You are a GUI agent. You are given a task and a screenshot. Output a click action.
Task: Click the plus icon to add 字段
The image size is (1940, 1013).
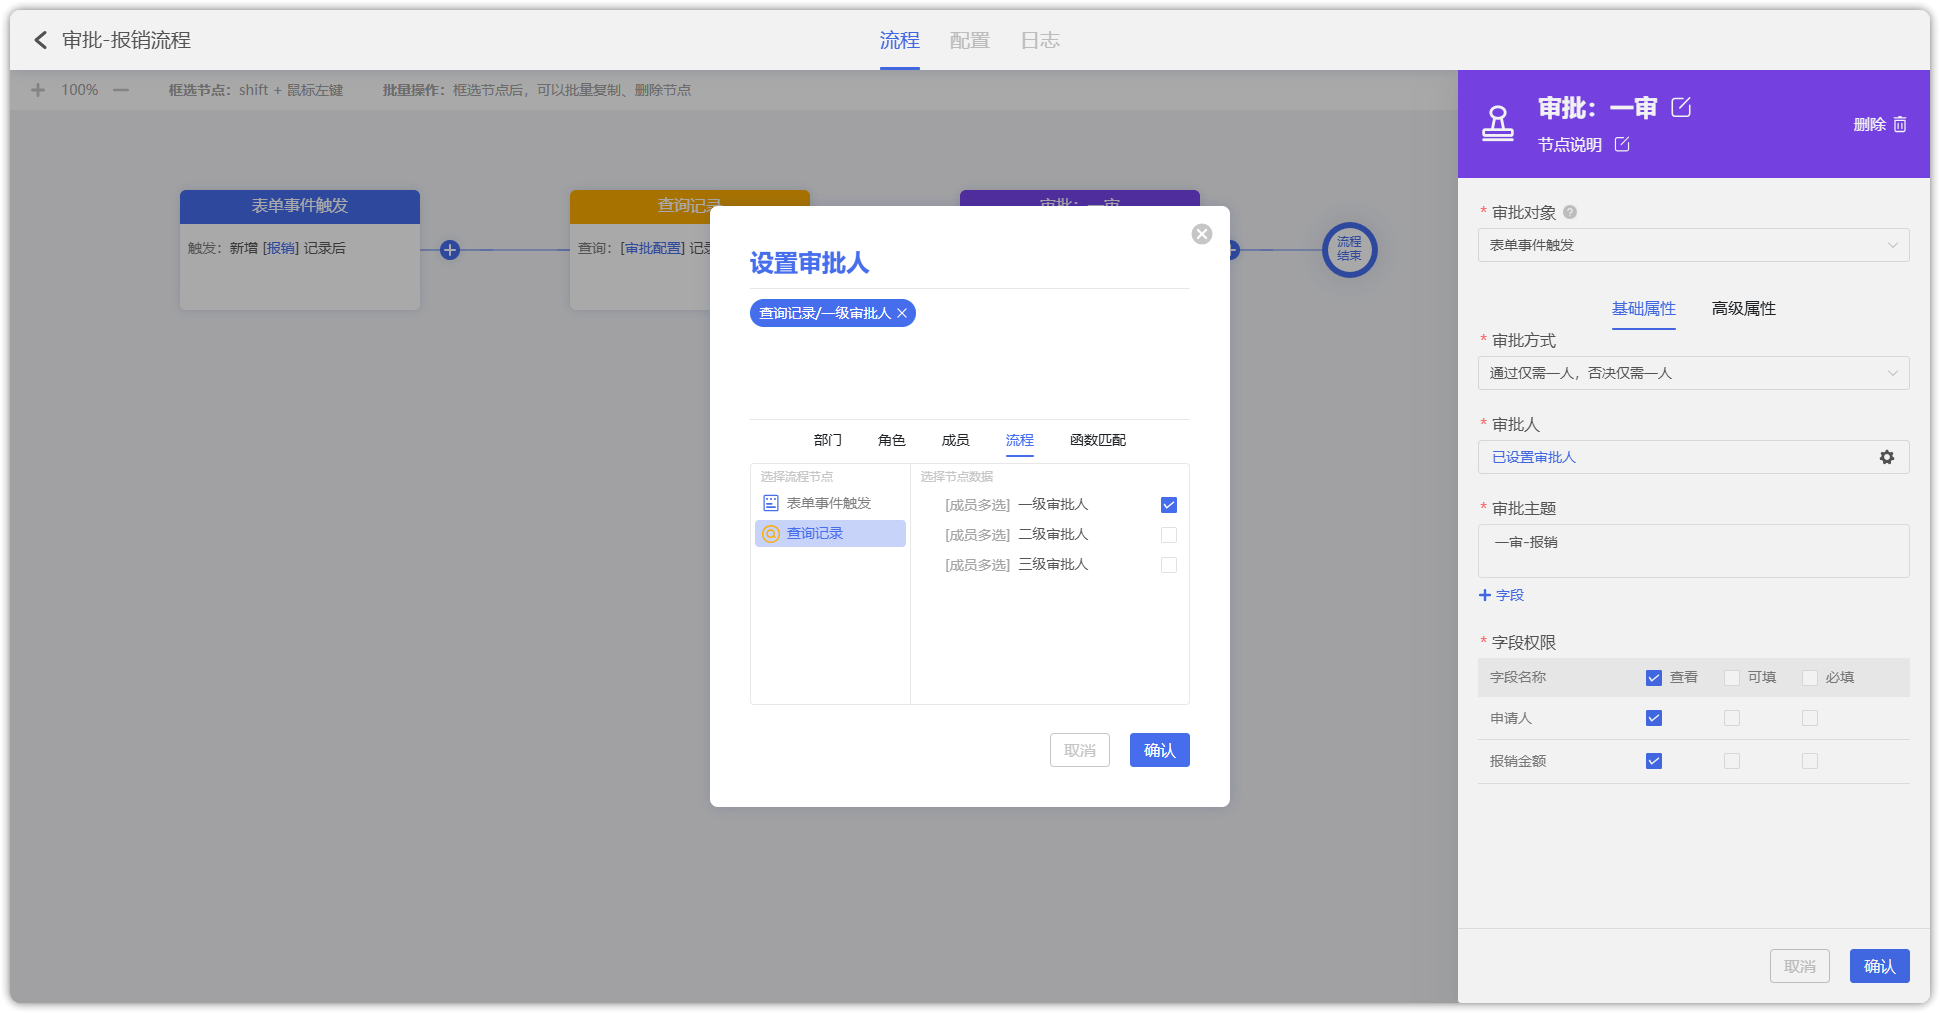point(1485,595)
